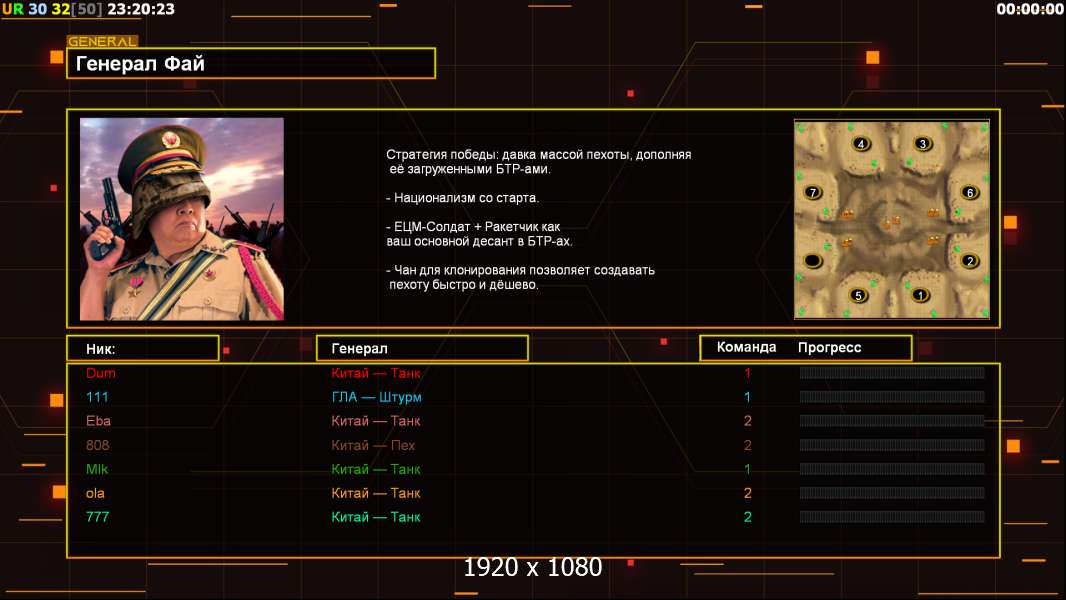1066x600 pixels.
Task: Click Eba's general Китай — Танк
Action: (x=375, y=421)
